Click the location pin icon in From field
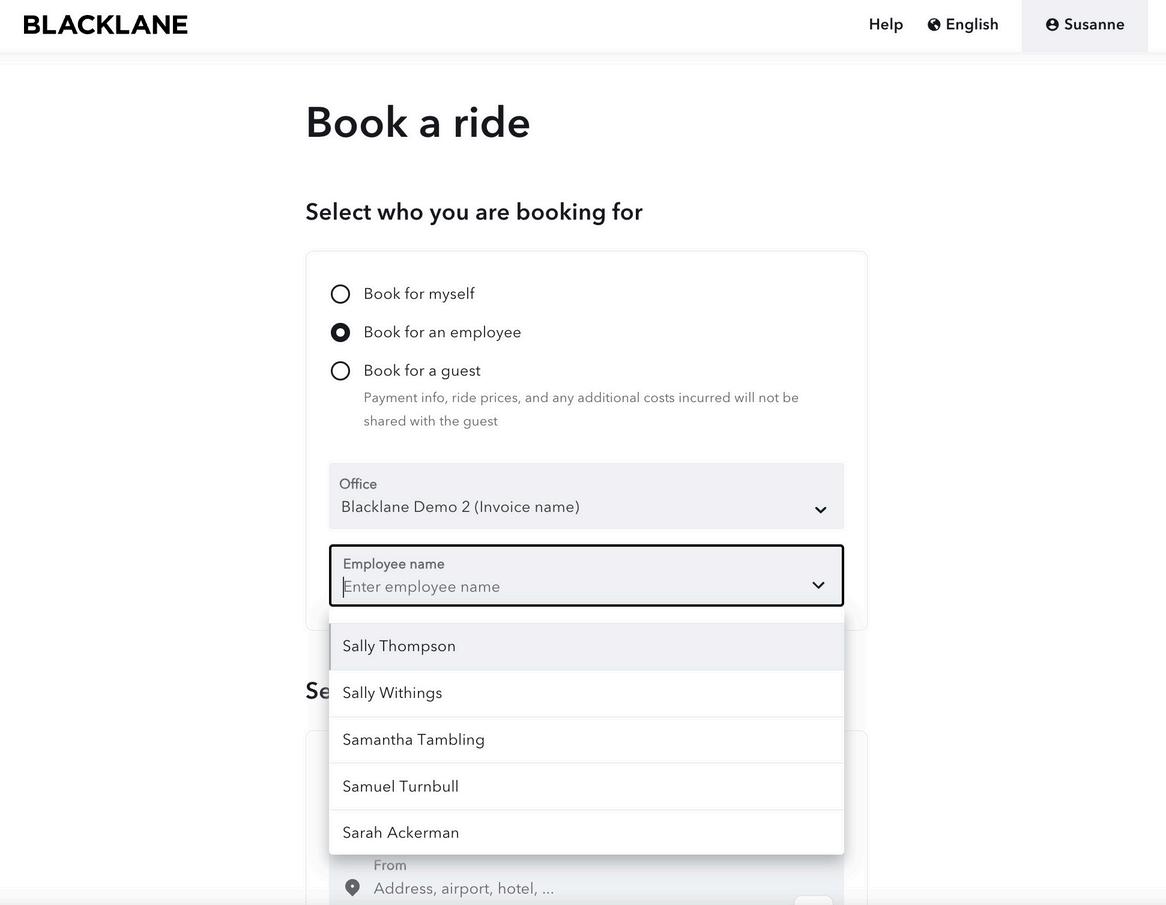 (352, 888)
